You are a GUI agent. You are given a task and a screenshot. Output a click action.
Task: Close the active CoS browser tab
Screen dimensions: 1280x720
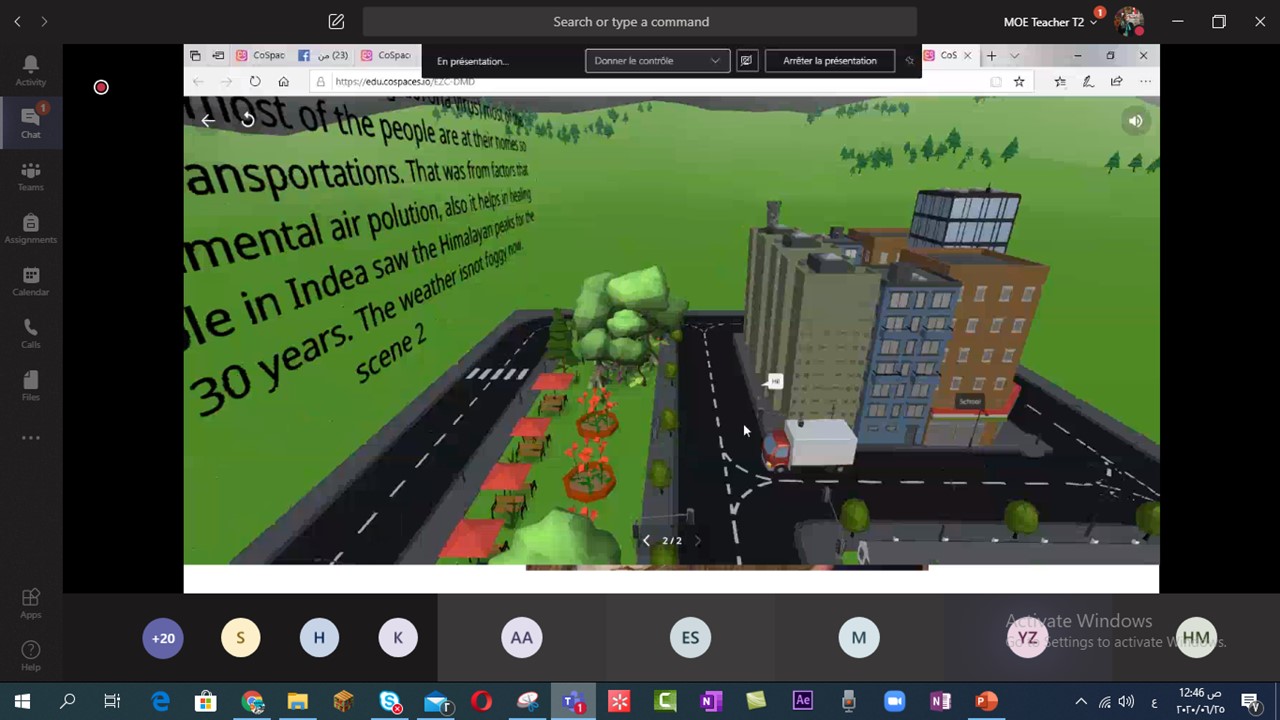click(967, 56)
